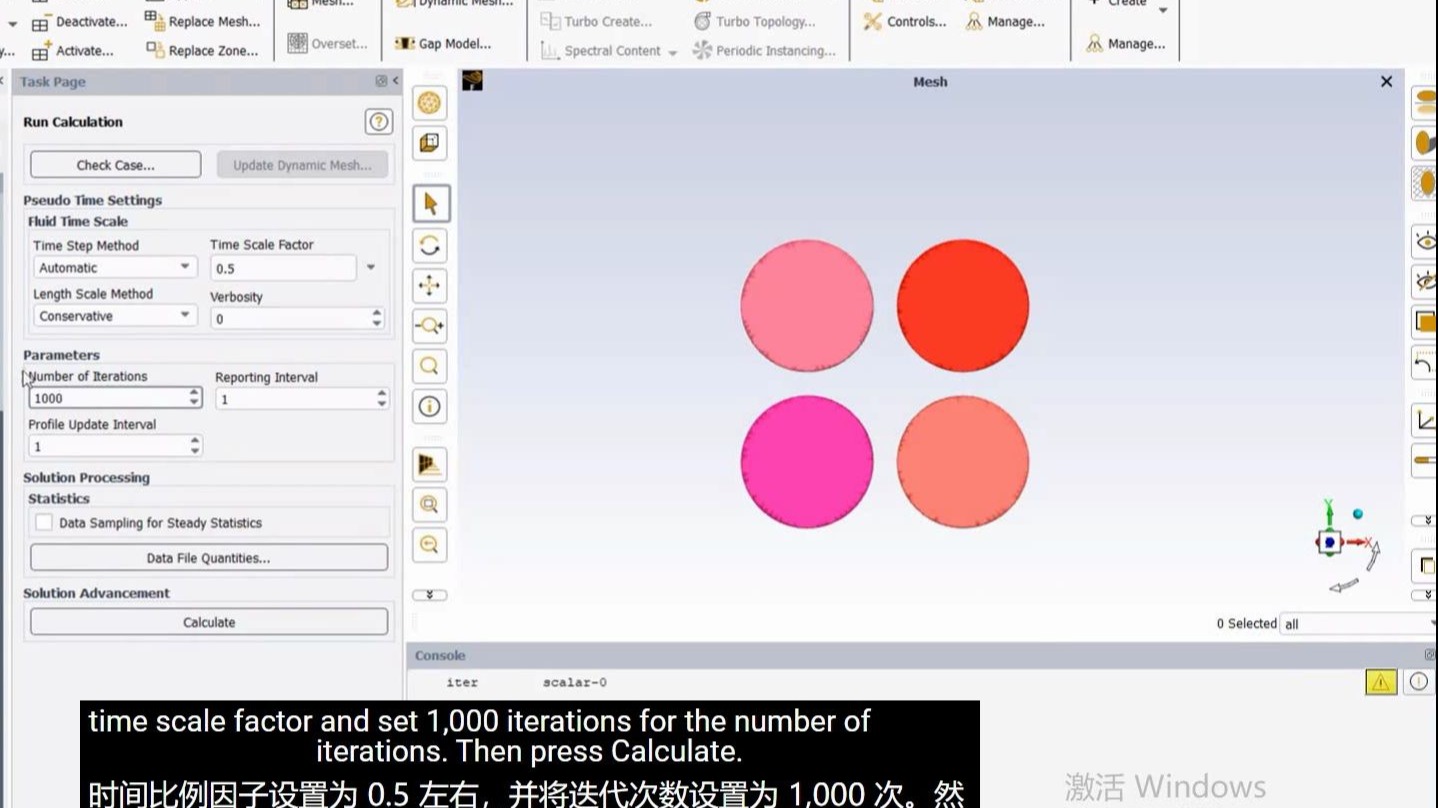
Task: Click the Verbosity spinner arrows
Action: pos(377,318)
